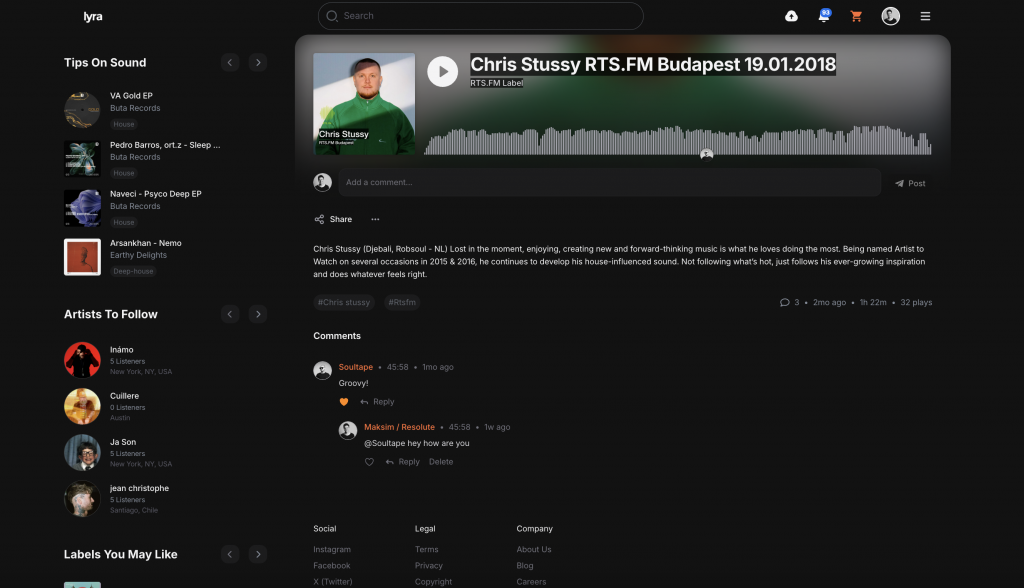1024x588 pixels.
Task: Like Maksim / Resolute's comment
Action: click(x=369, y=462)
